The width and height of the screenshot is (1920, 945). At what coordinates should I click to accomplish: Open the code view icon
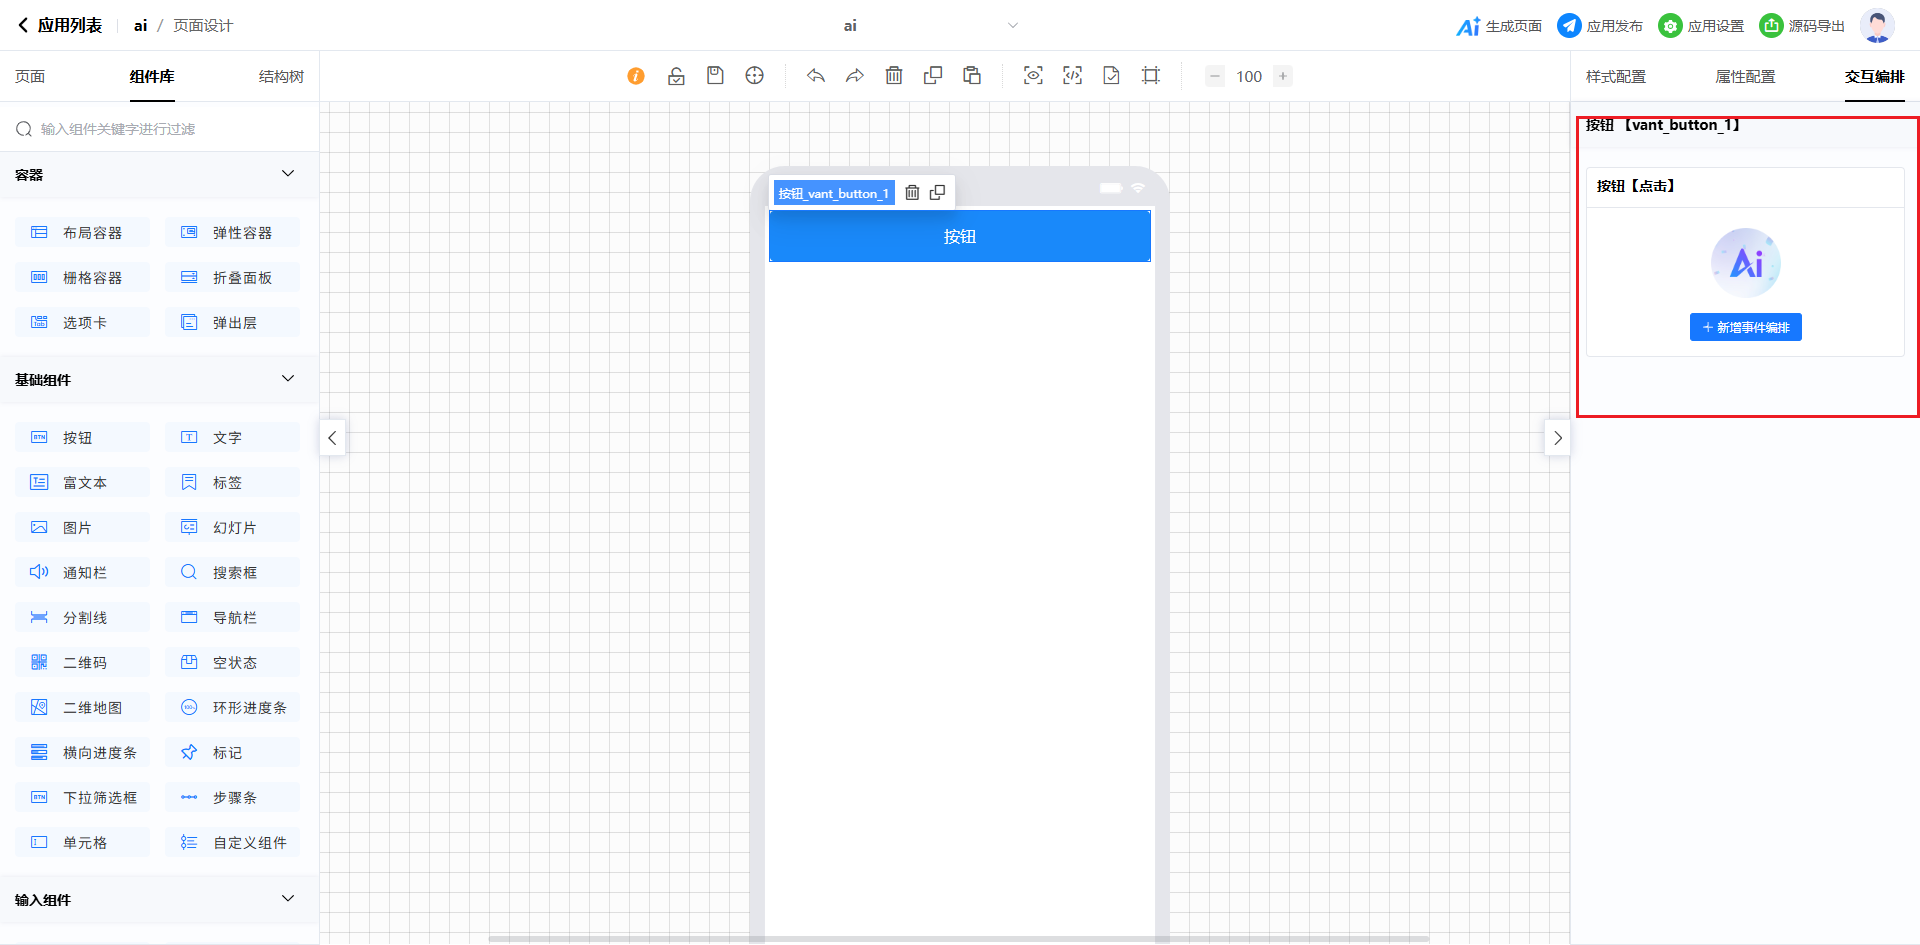(x=1072, y=76)
